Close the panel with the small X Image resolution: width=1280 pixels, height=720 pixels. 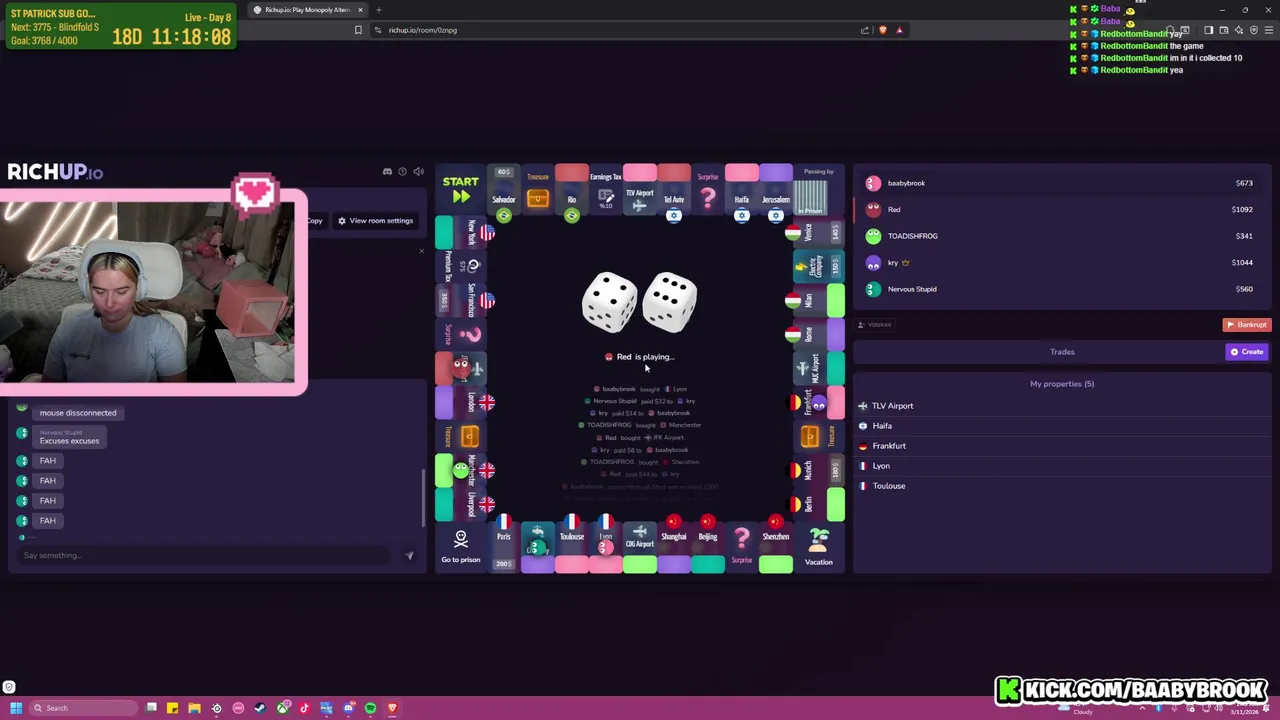421,251
